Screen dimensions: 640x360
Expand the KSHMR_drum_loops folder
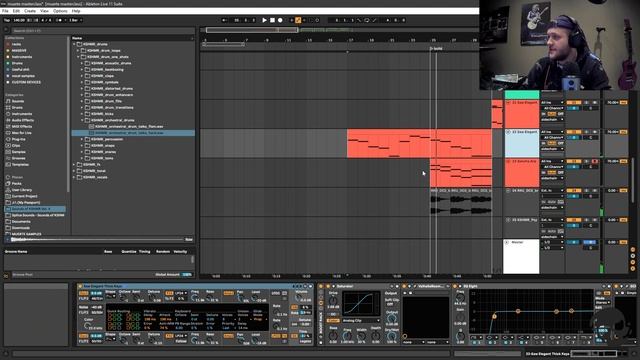78,51
